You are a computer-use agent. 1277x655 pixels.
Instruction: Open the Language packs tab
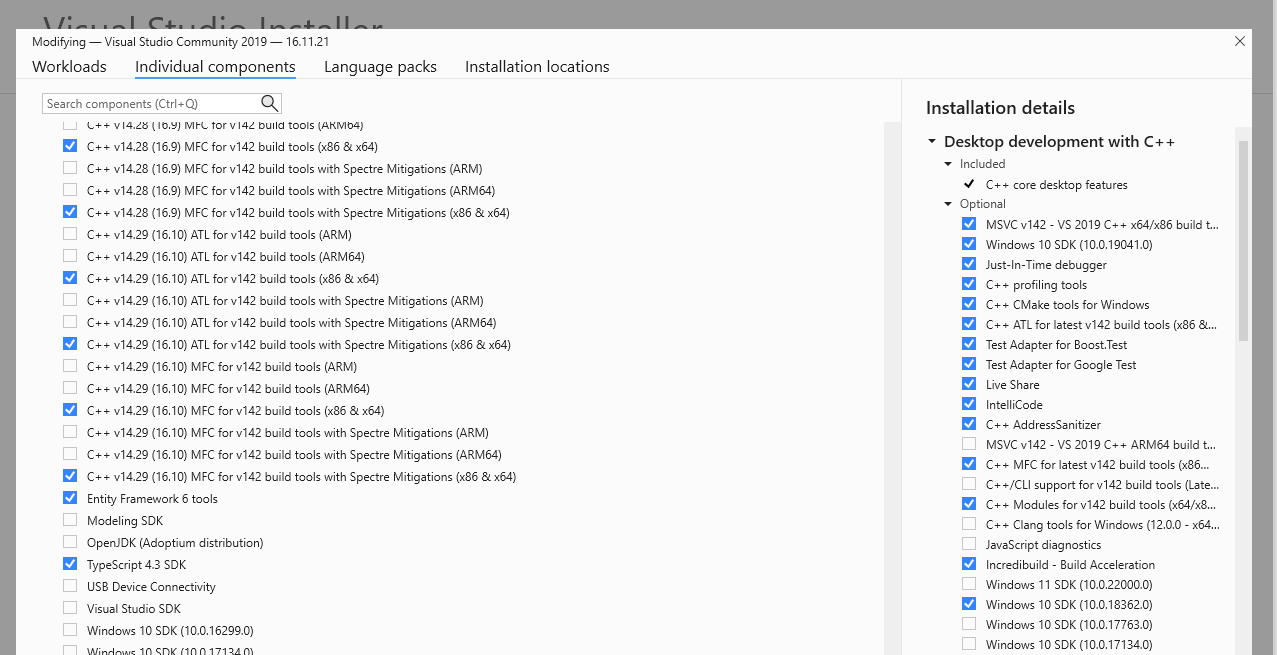point(380,67)
